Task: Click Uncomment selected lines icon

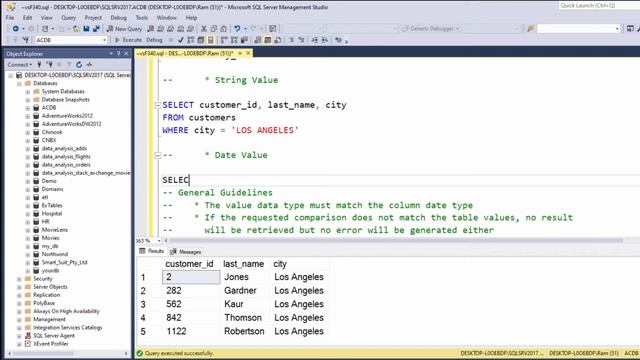Action: point(301,40)
